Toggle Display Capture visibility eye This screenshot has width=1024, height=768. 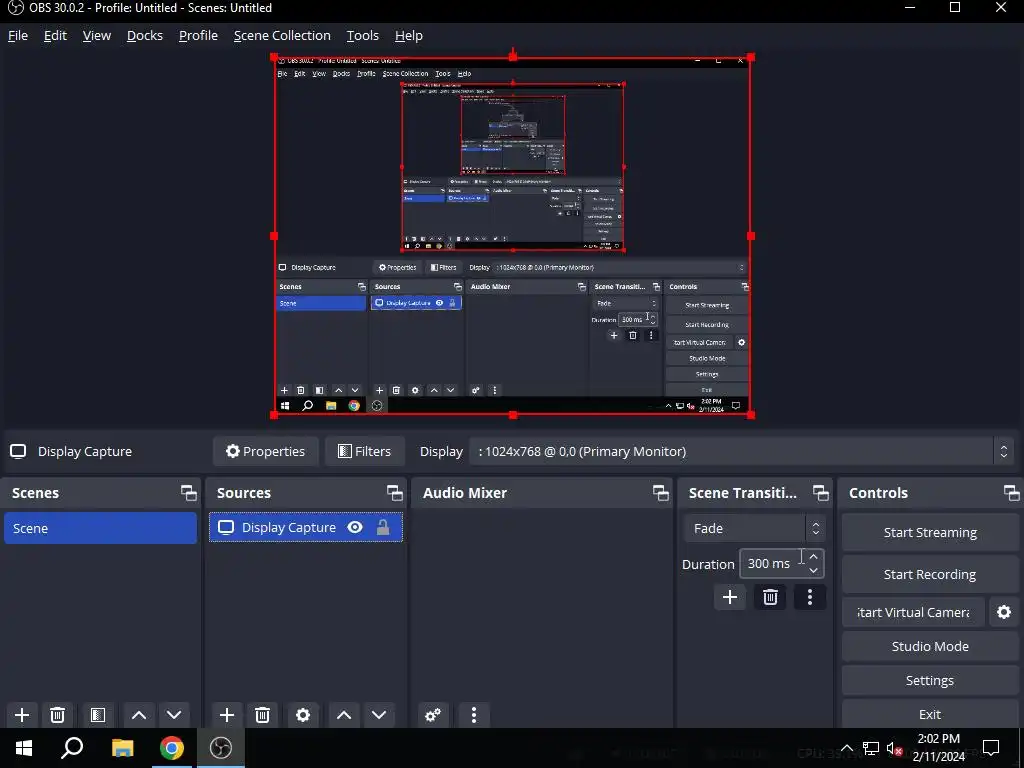(355, 528)
